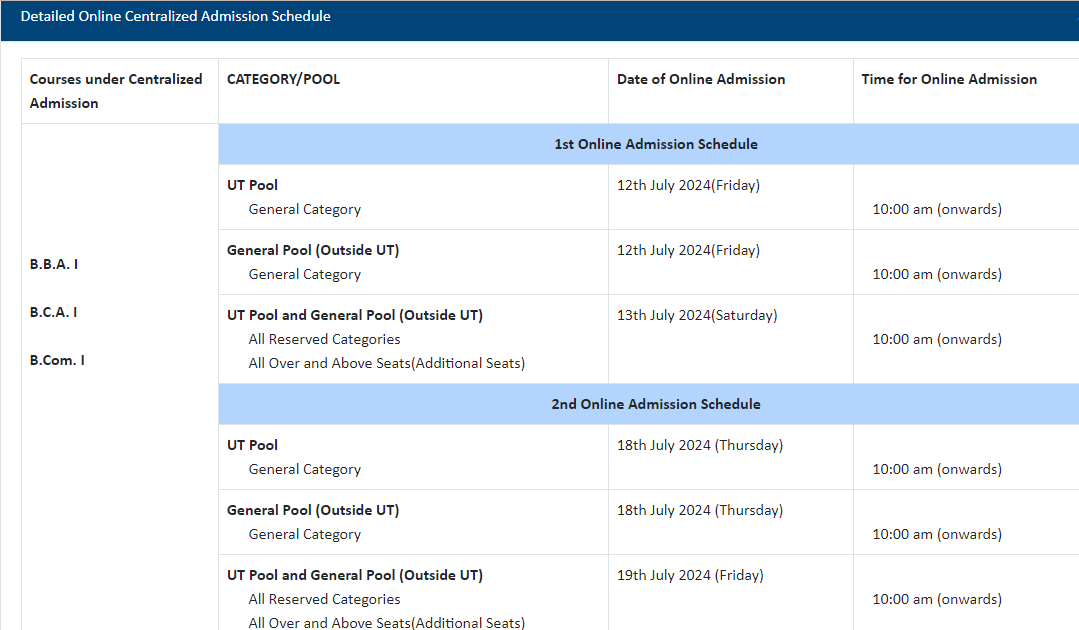Click 'UT Pool' under the 1st Admission Schedule
The height and width of the screenshot is (630, 1079).
[253, 185]
